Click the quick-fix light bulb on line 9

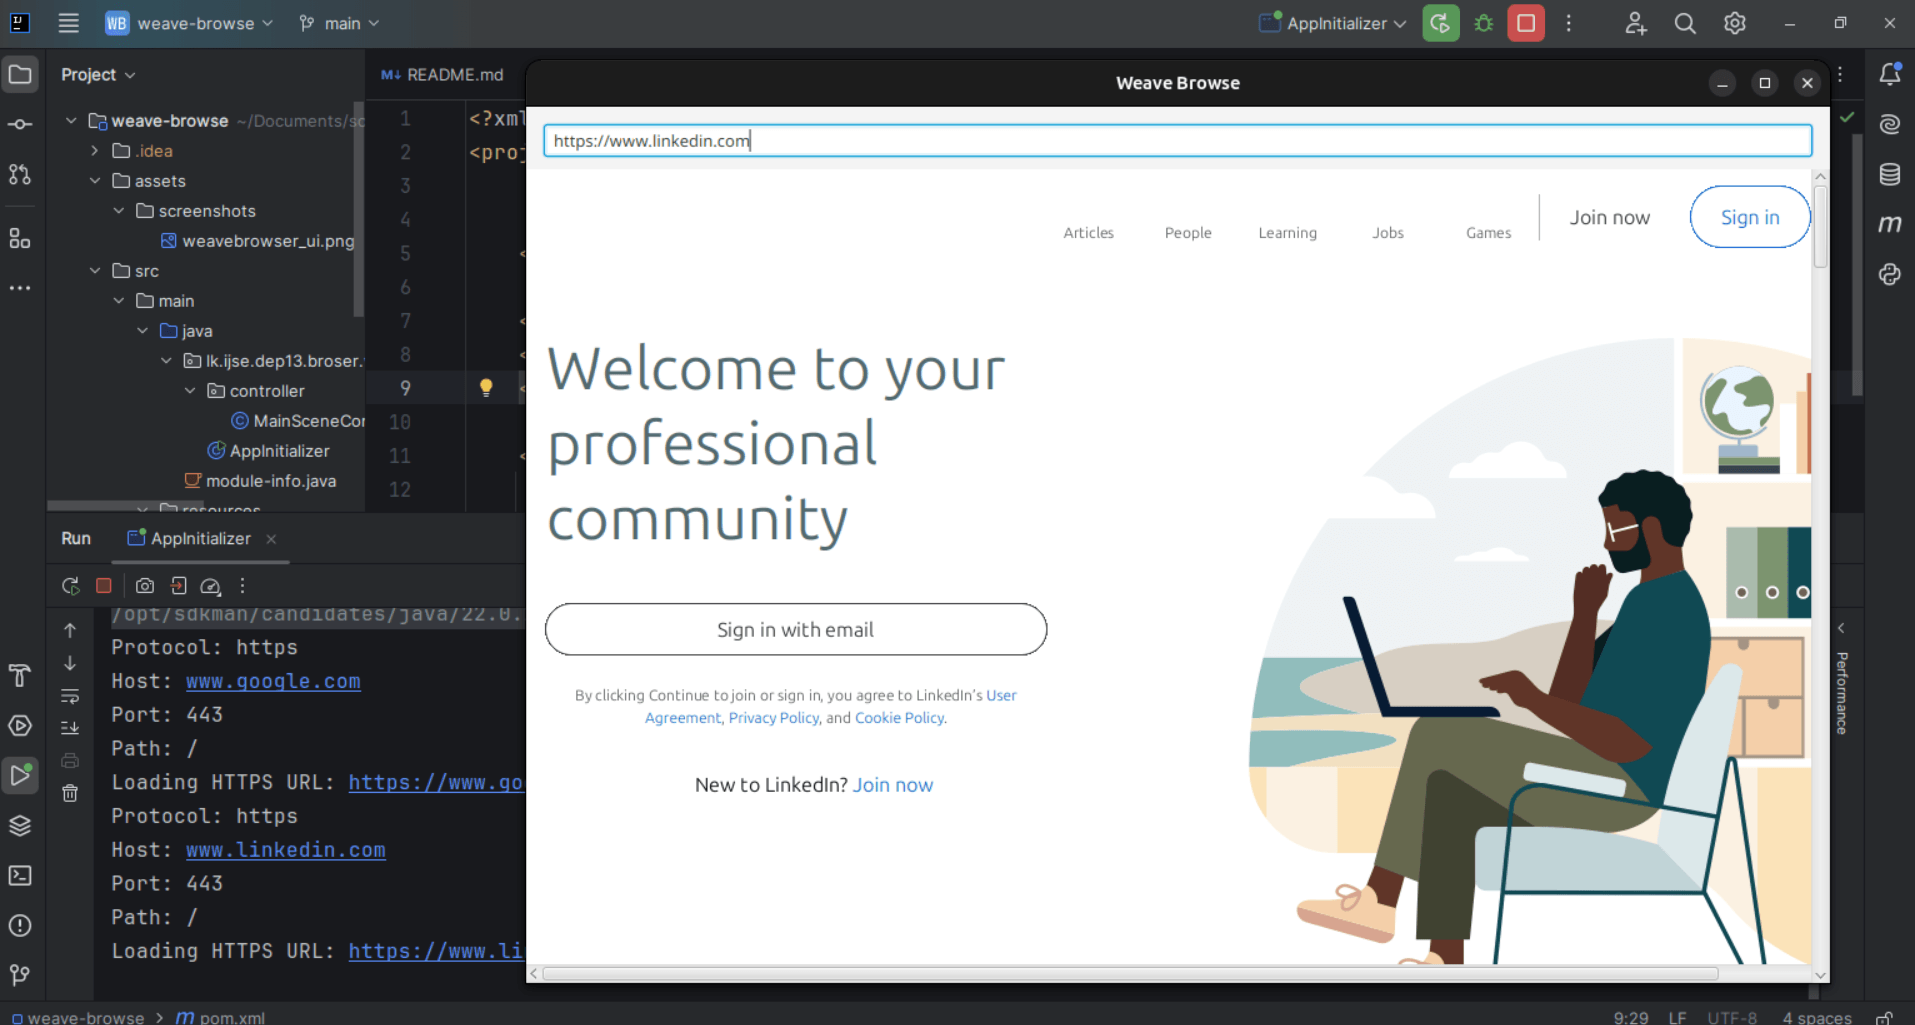pos(486,388)
